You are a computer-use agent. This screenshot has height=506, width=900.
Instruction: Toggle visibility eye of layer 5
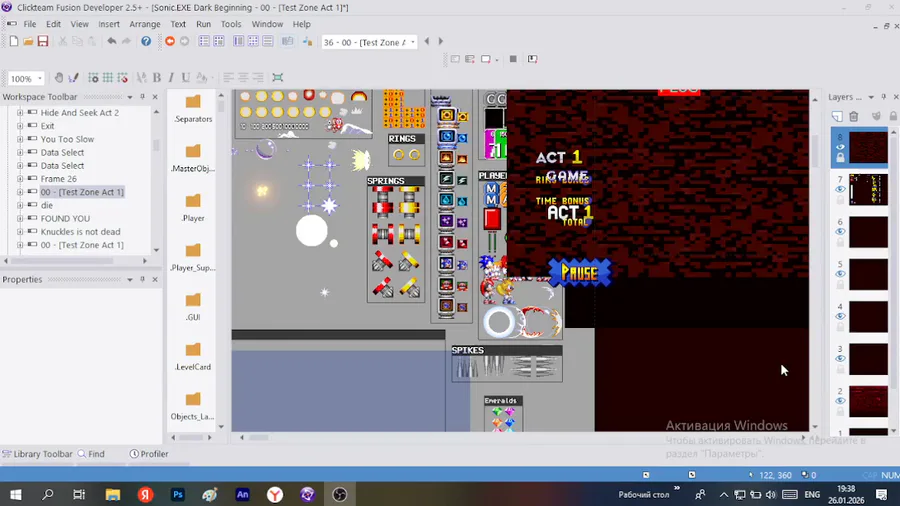(840, 274)
